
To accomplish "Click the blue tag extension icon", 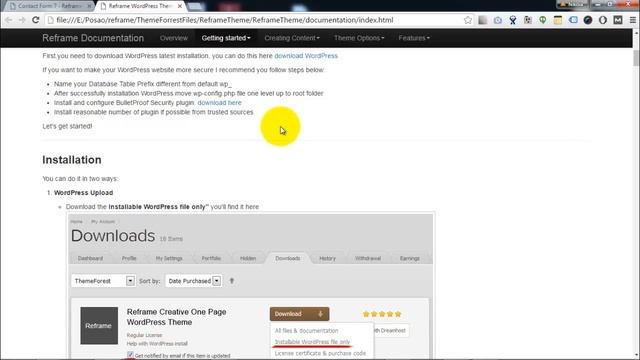I will point(573,20).
